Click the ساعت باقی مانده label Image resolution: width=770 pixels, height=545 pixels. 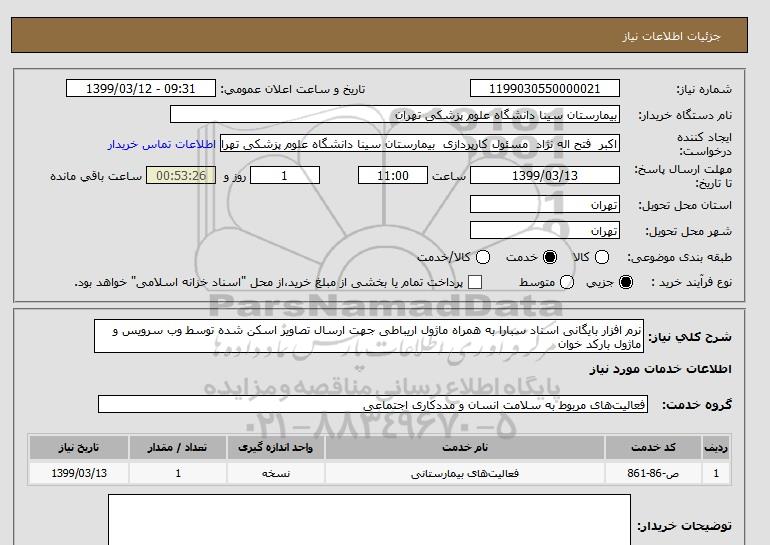click(96, 176)
